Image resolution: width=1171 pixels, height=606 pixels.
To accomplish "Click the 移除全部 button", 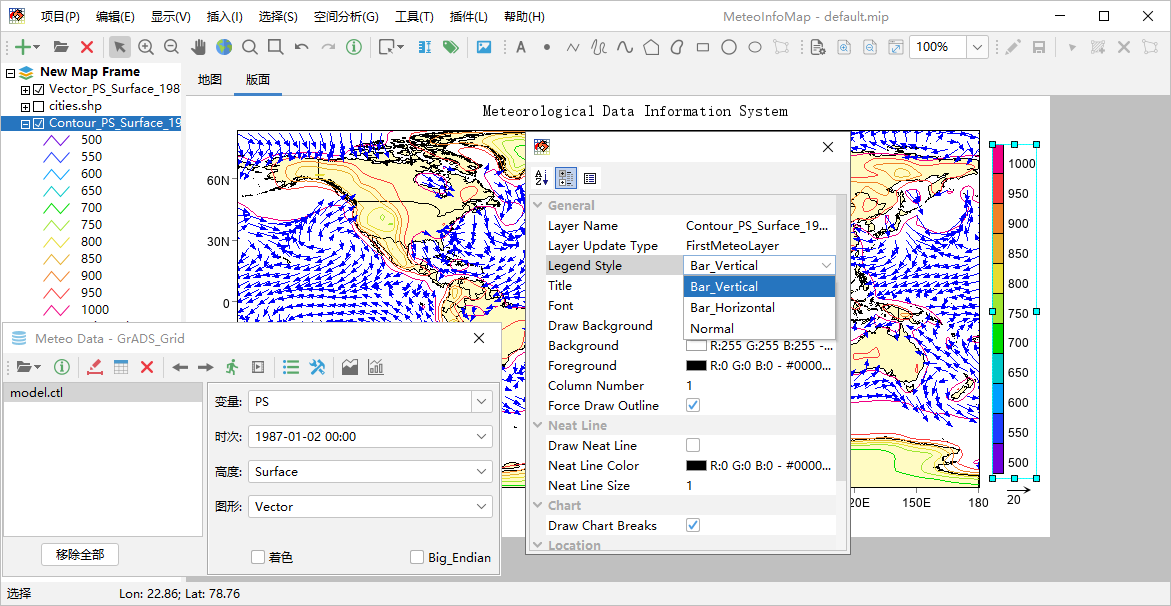I will tap(80, 554).
